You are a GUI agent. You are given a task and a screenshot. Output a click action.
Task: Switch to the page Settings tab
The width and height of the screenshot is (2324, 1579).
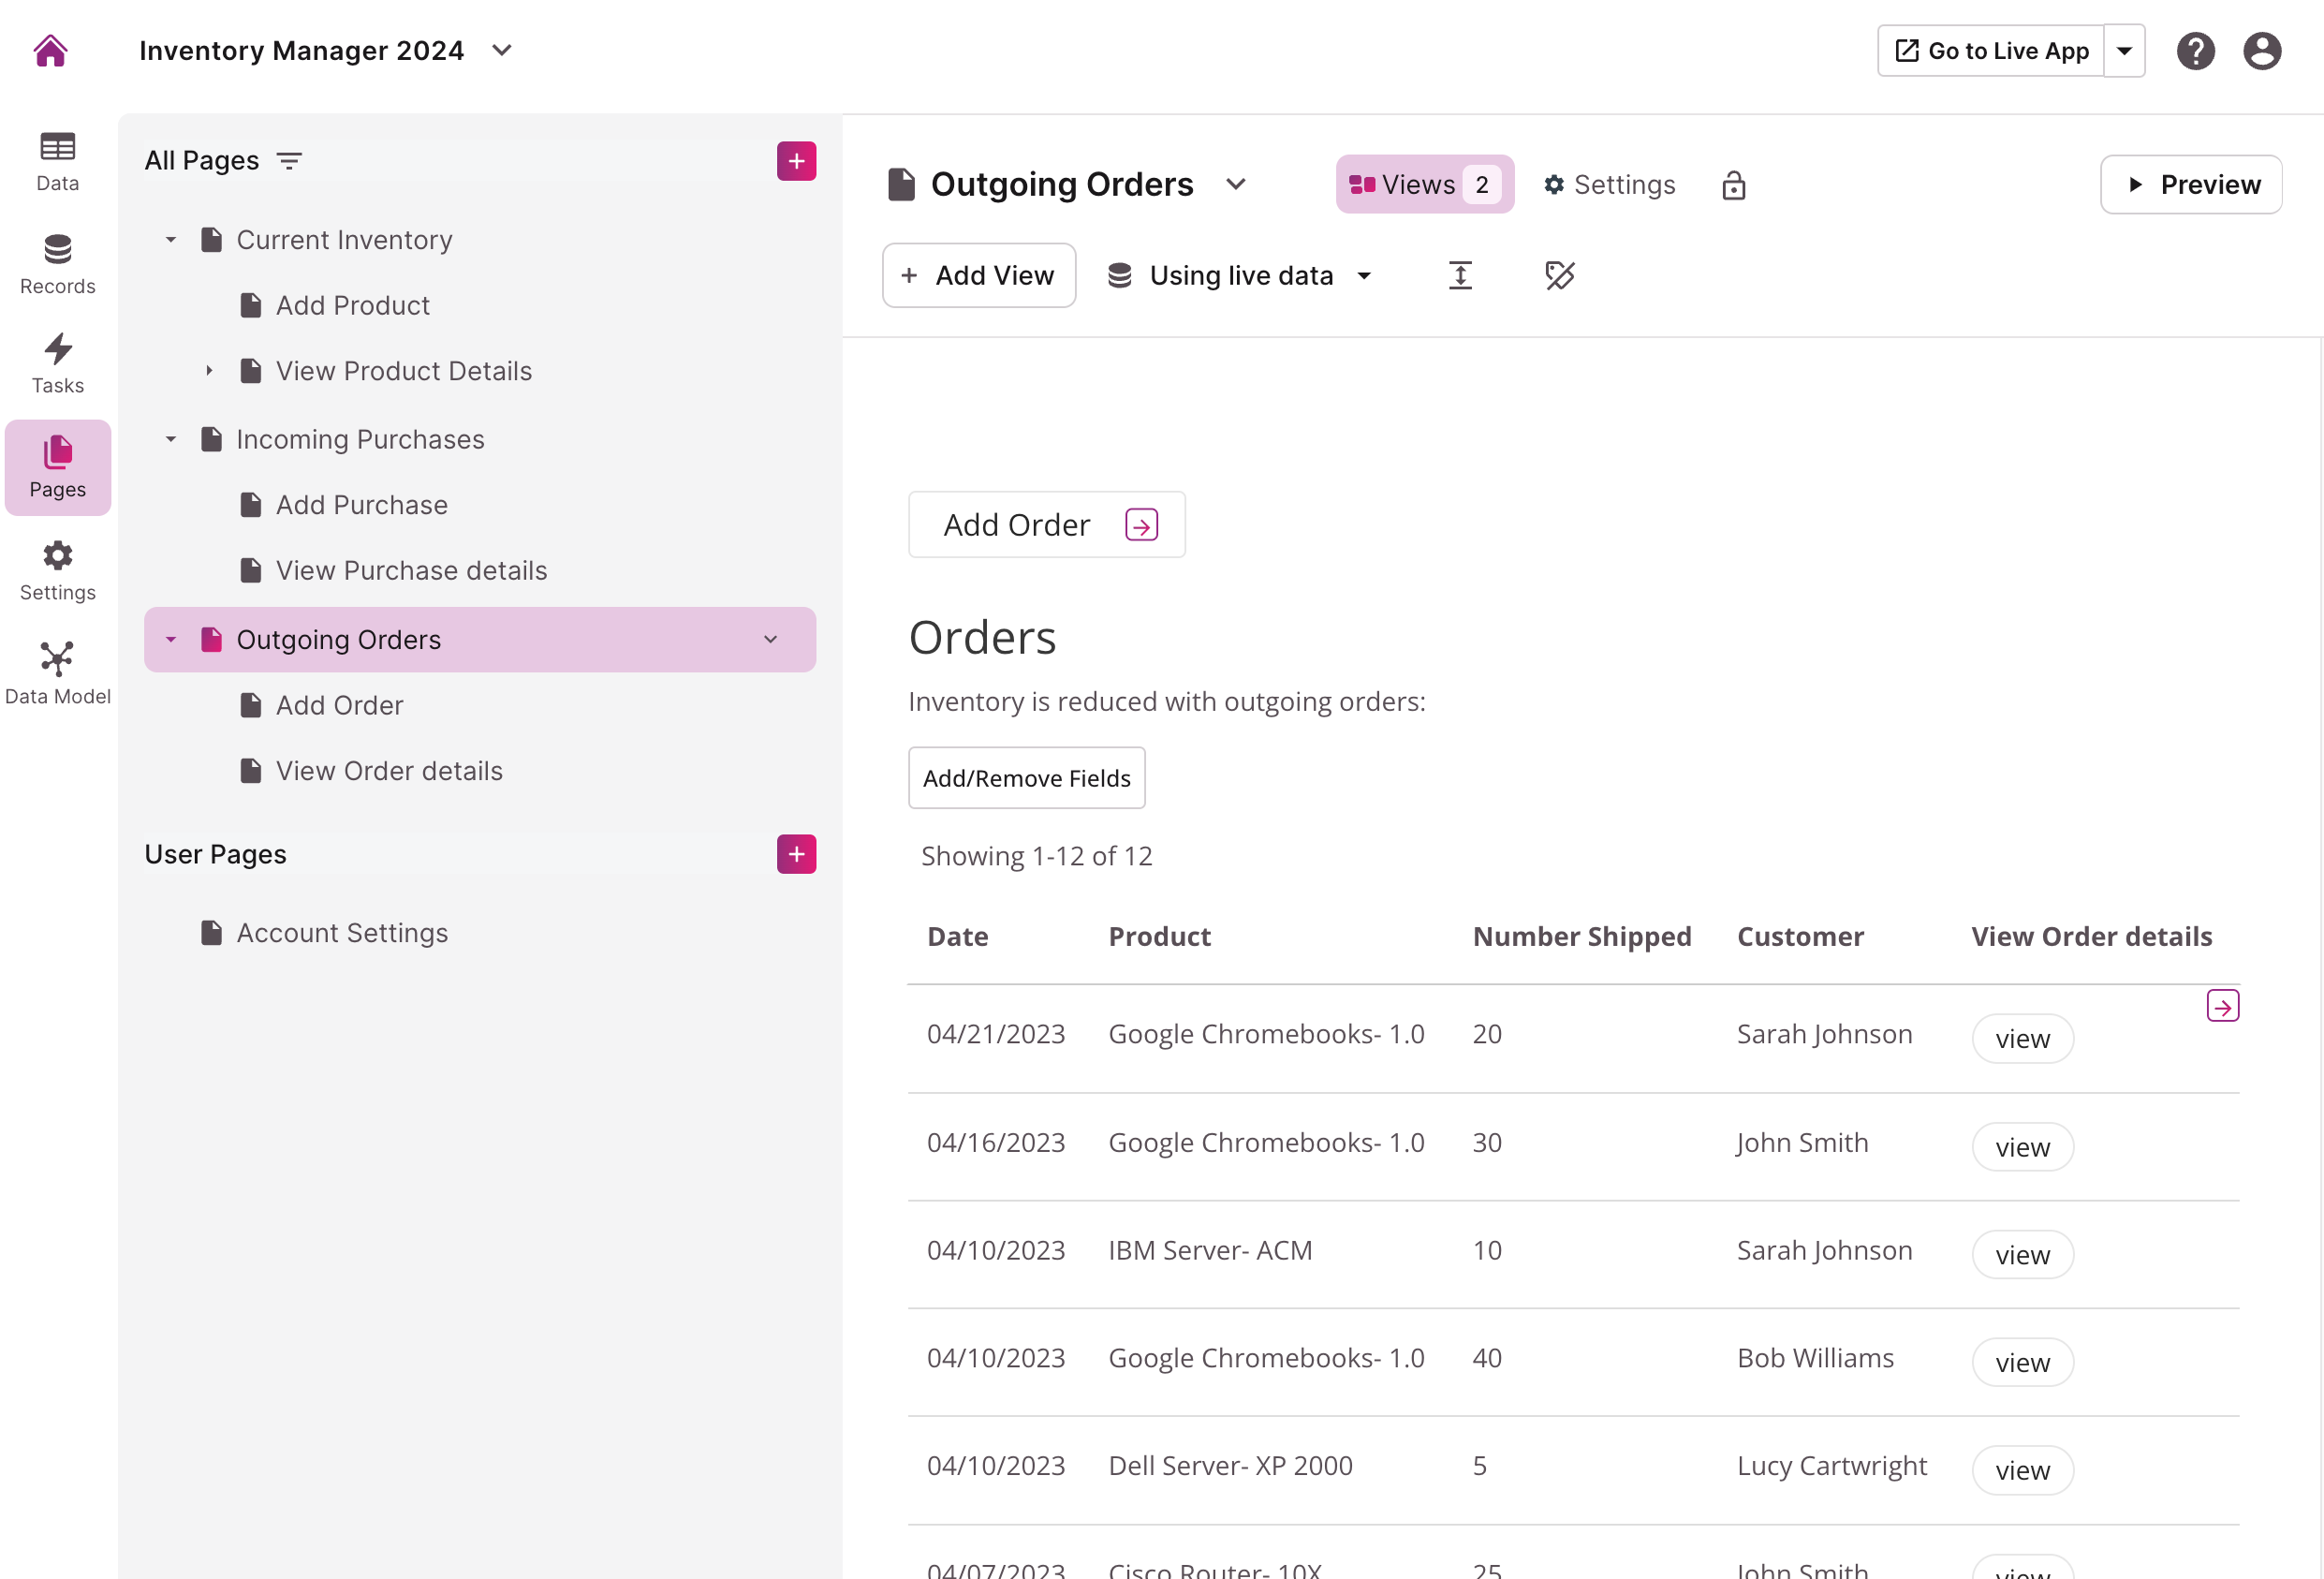[1609, 184]
